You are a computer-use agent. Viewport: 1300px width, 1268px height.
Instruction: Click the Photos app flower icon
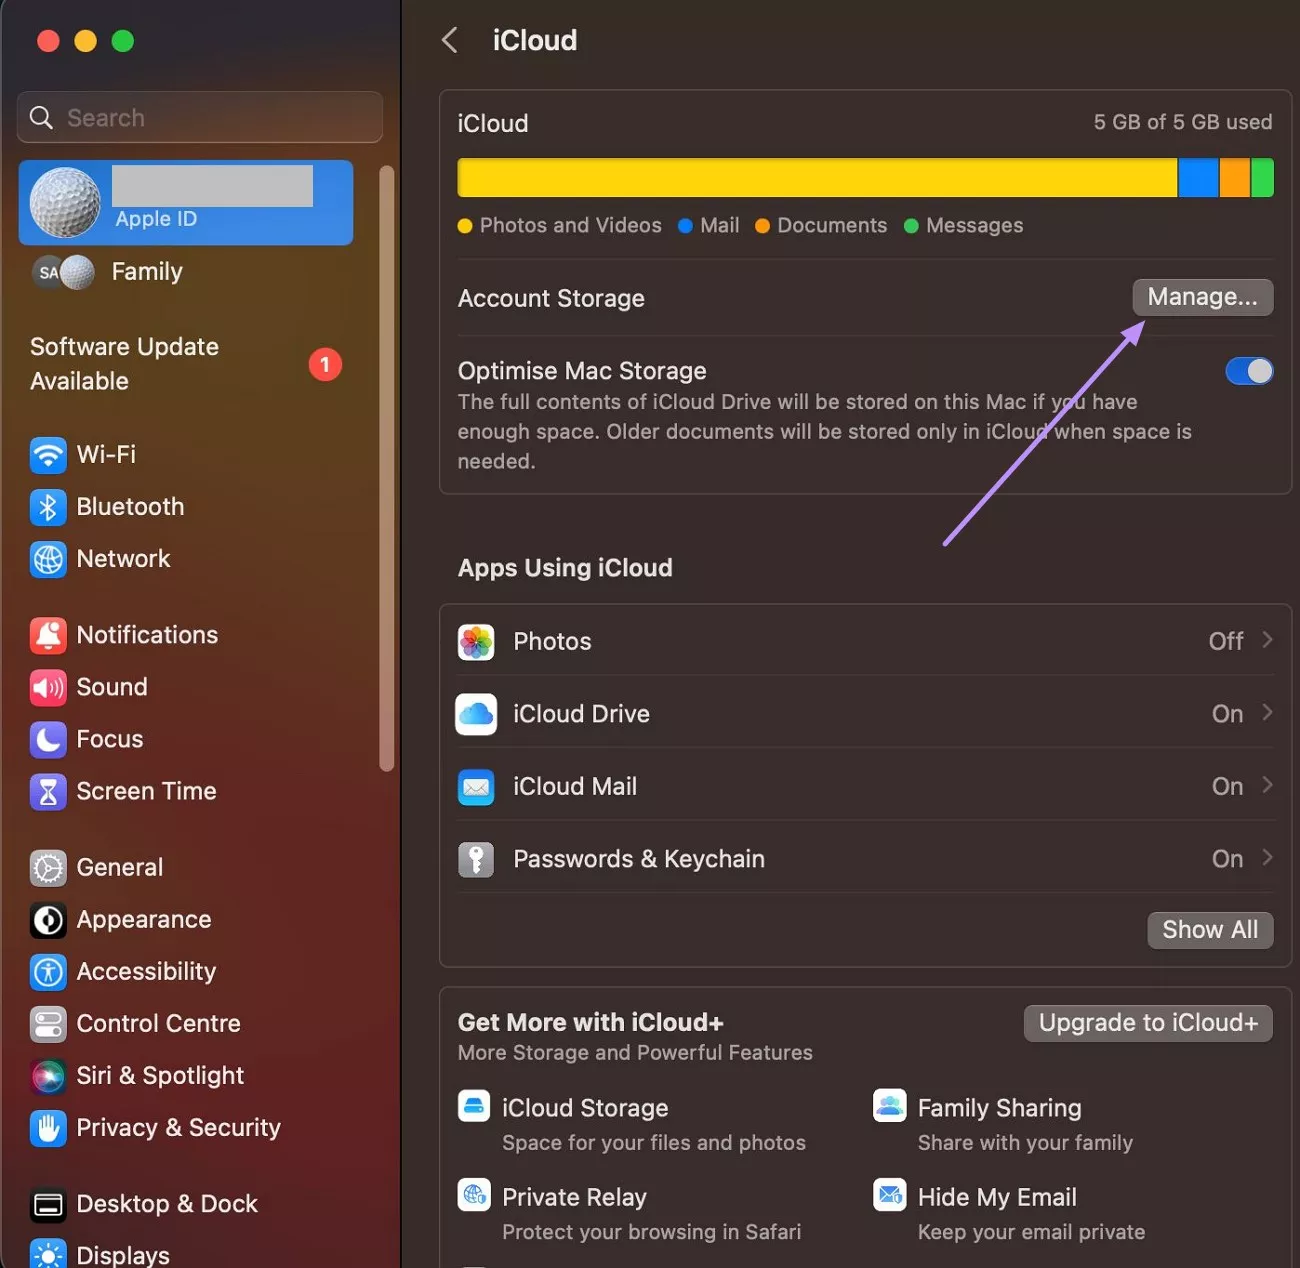point(476,642)
